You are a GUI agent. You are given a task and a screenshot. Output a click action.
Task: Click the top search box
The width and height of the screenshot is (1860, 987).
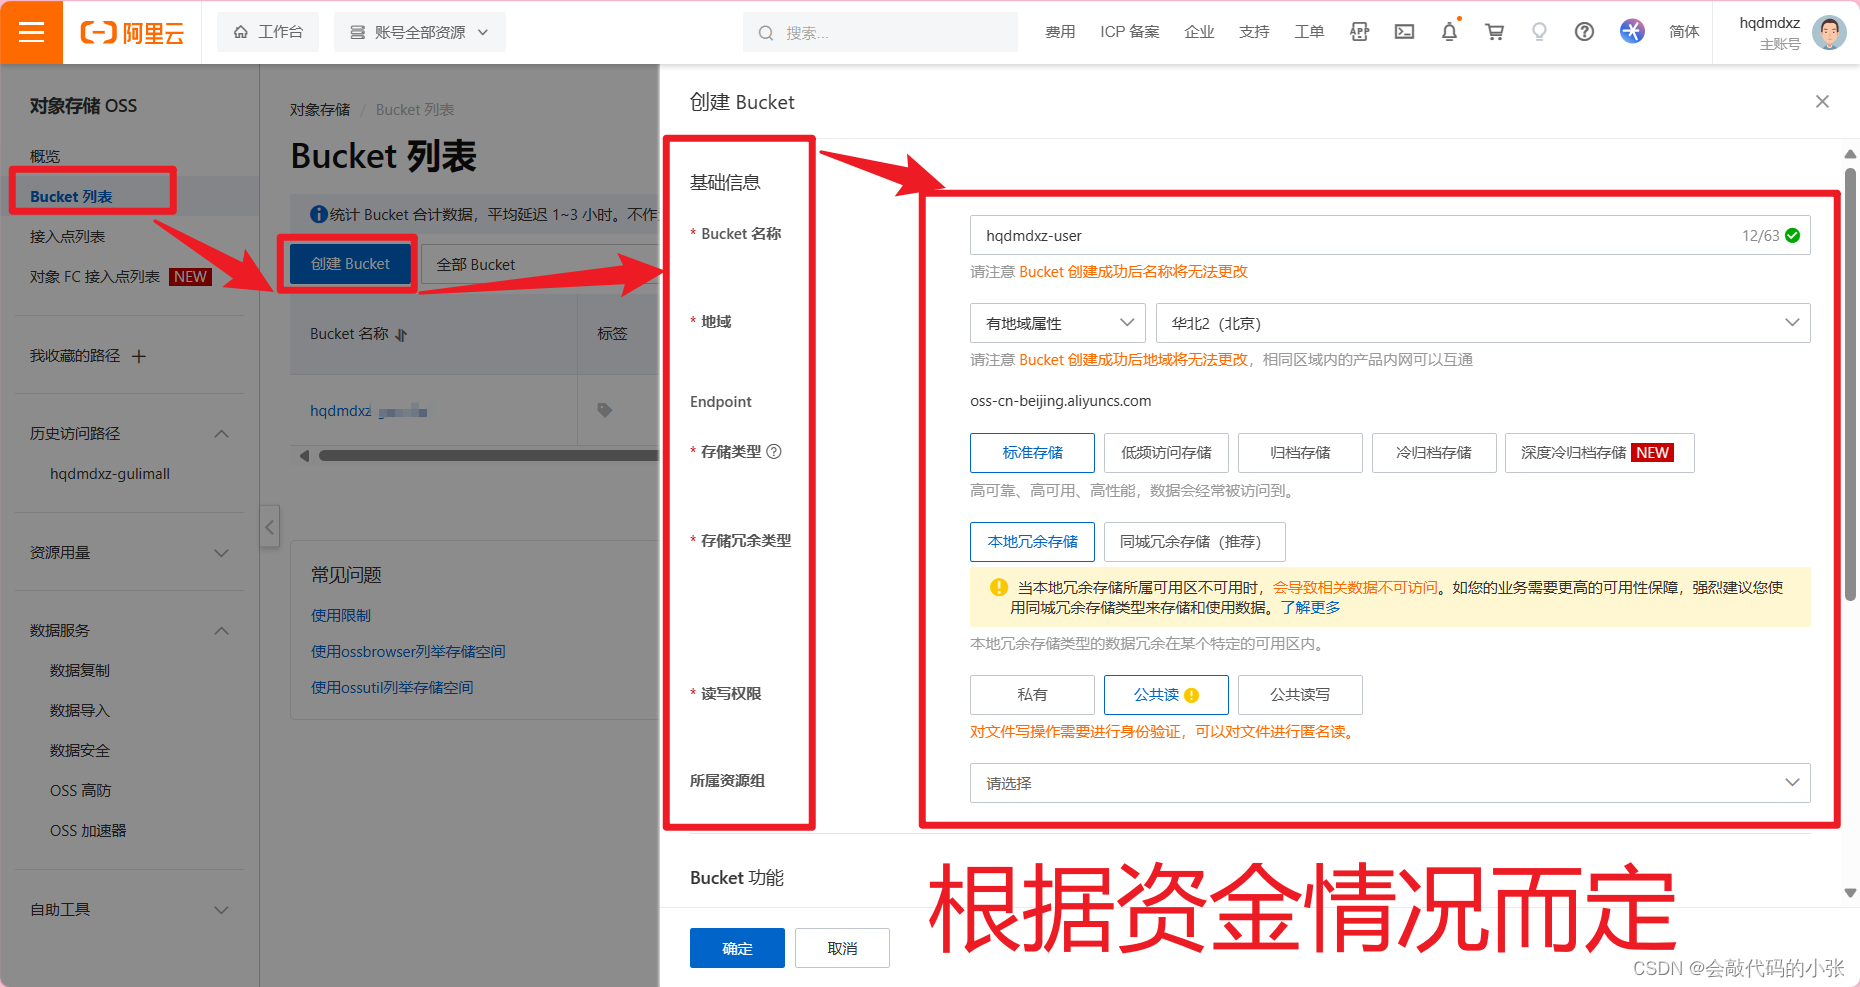click(x=880, y=32)
